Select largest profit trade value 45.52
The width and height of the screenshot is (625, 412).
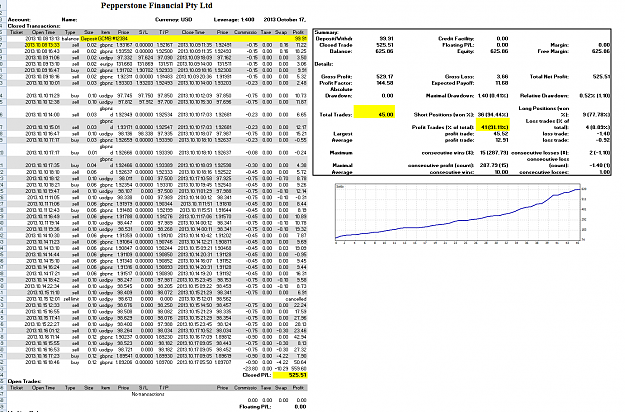[501, 134]
